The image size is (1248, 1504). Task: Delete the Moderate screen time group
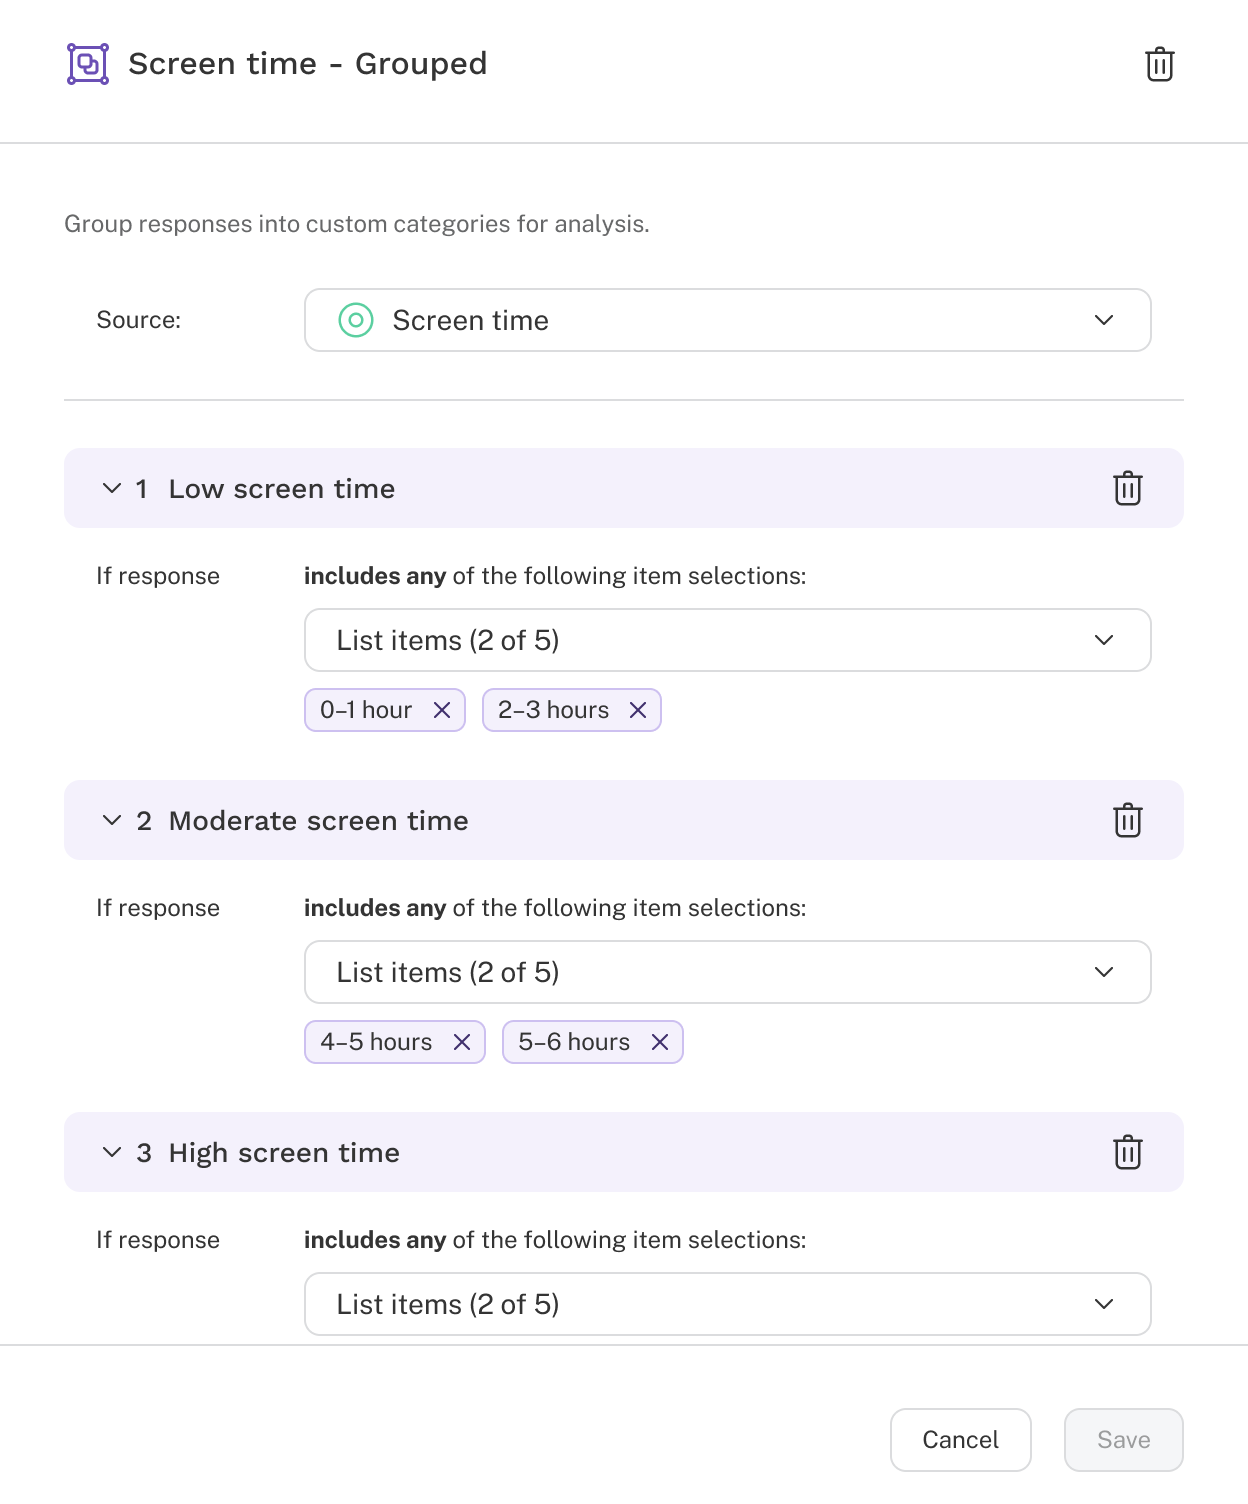point(1127,820)
